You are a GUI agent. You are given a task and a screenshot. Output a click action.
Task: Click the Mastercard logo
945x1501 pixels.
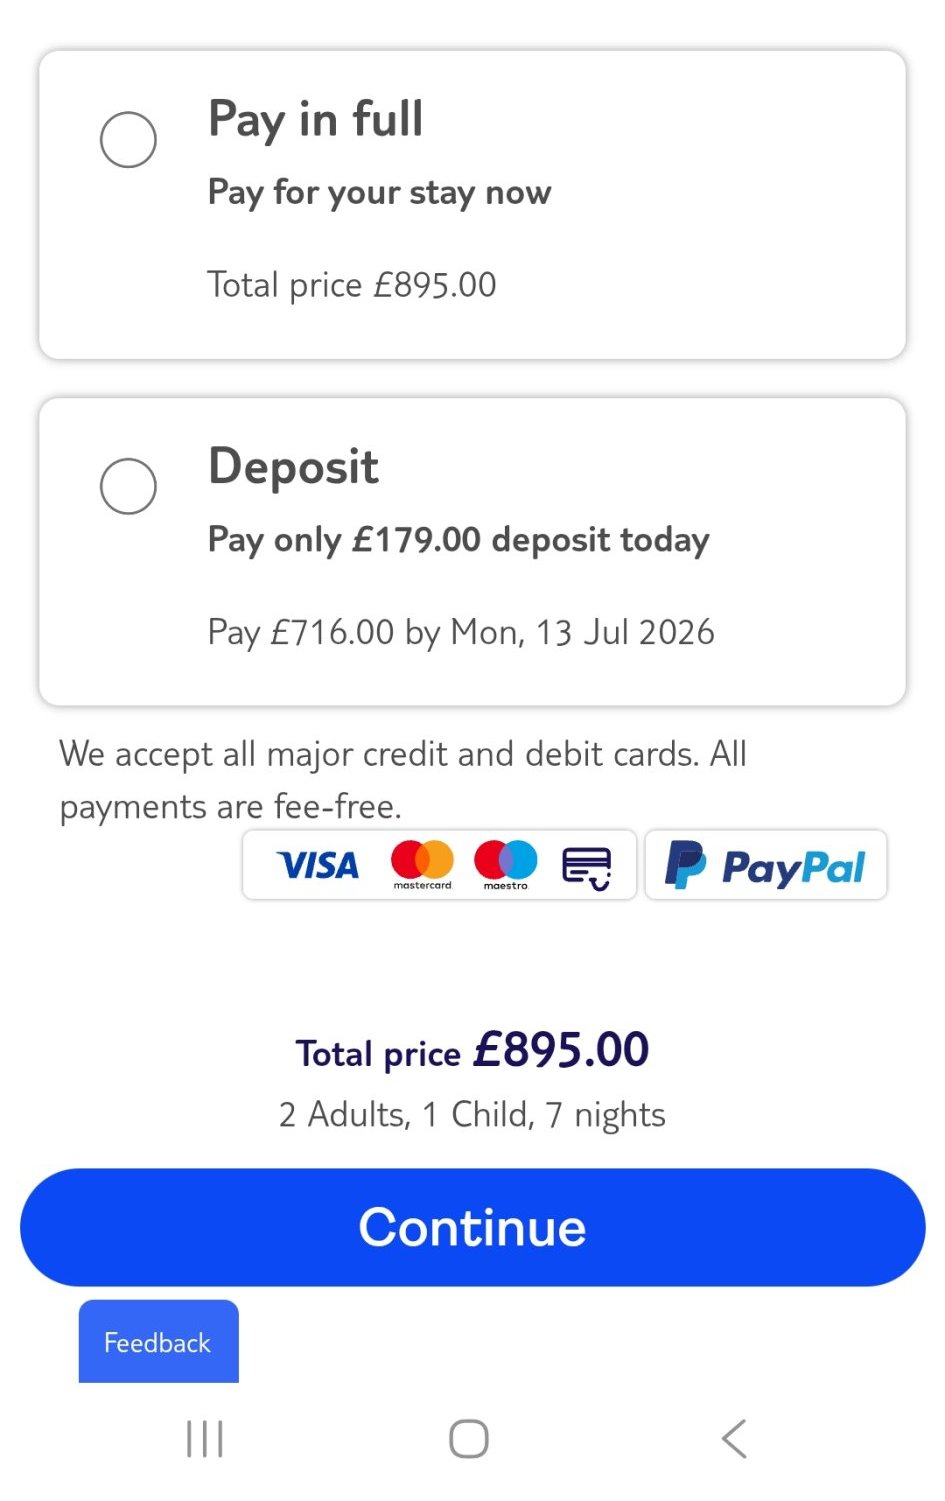(x=422, y=864)
